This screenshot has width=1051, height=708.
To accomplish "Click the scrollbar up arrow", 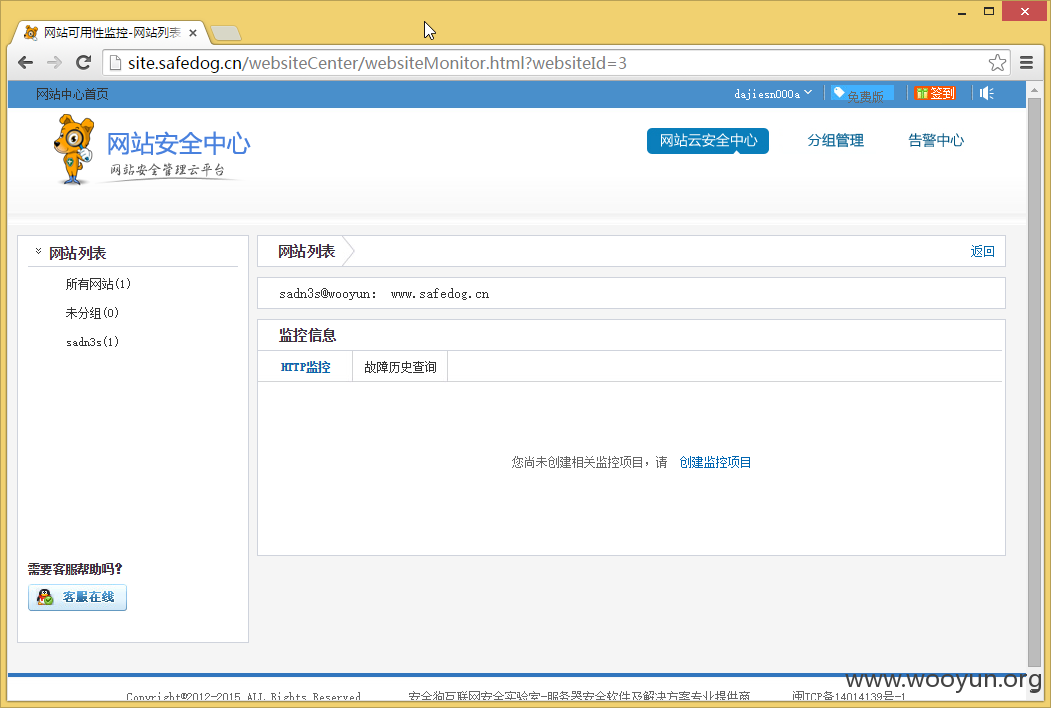I will tap(1034, 89).
